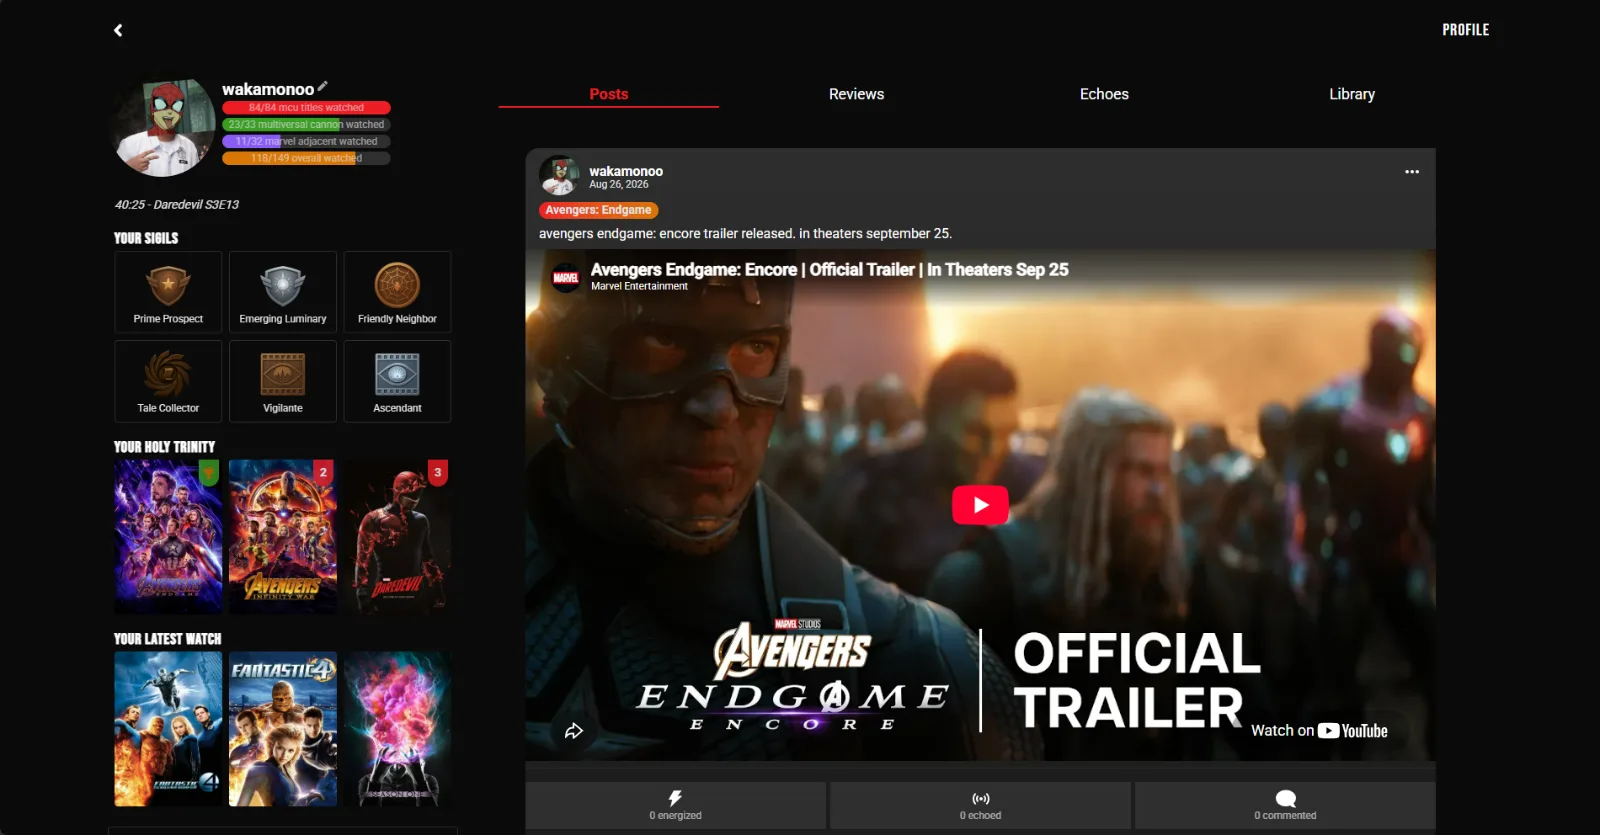
Task: Click the Daredevil S3E13 watch time text
Action: coord(177,204)
